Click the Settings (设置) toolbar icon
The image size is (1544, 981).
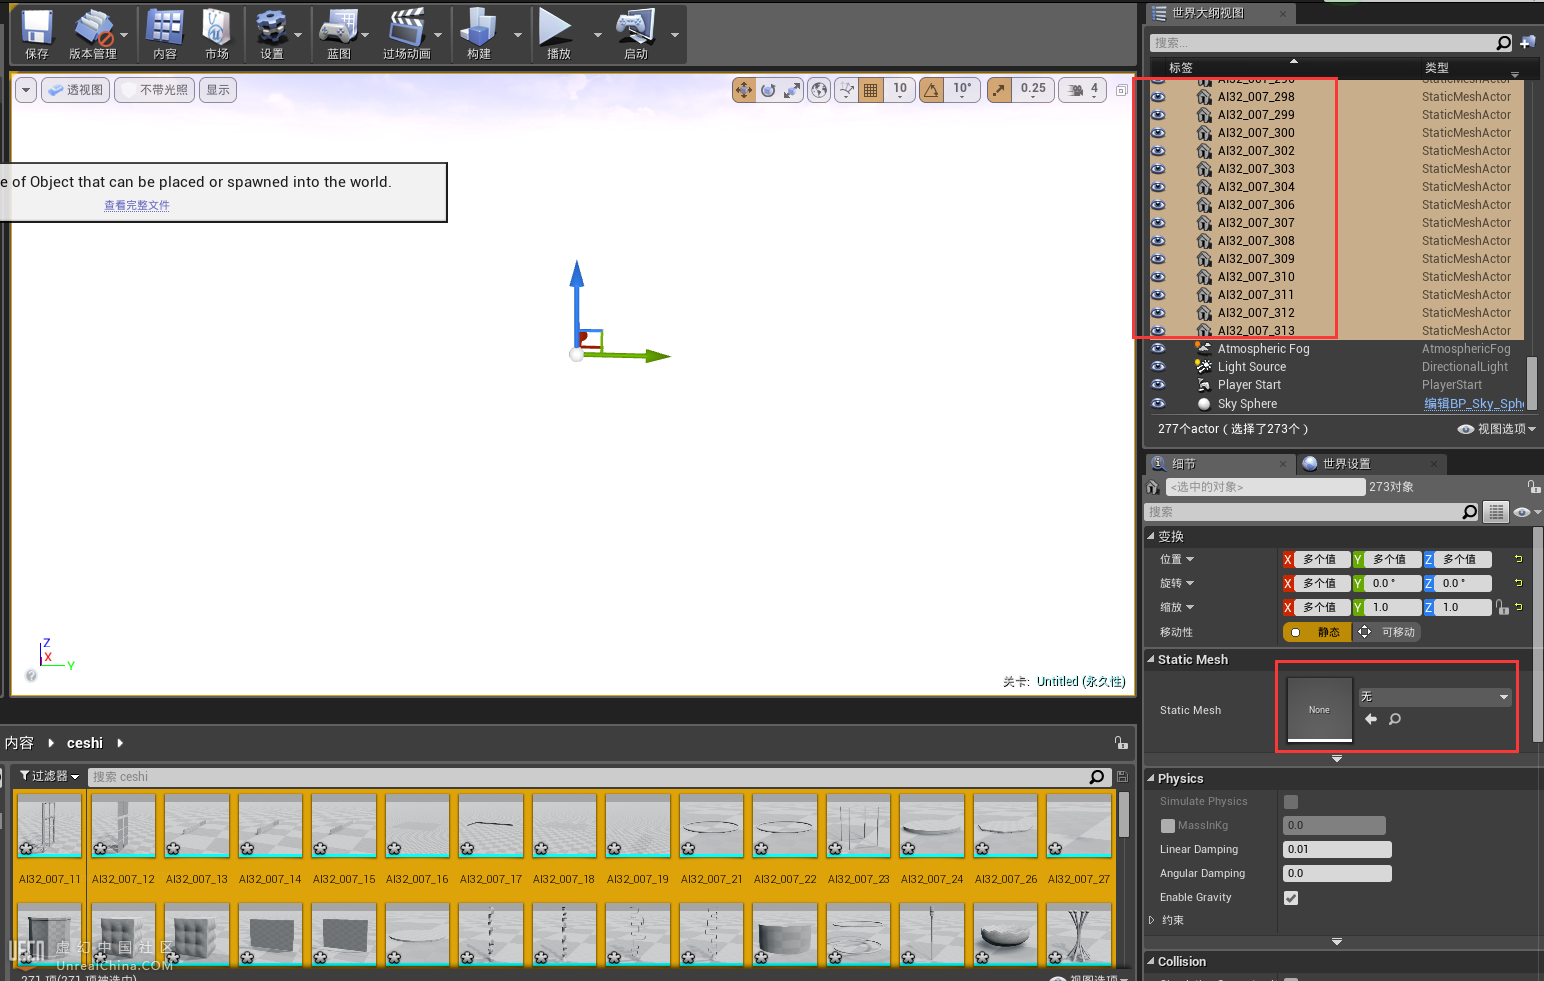(271, 34)
